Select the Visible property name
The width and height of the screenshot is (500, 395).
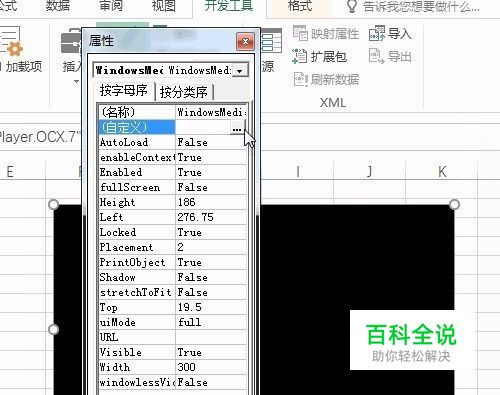tap(137, 352)
